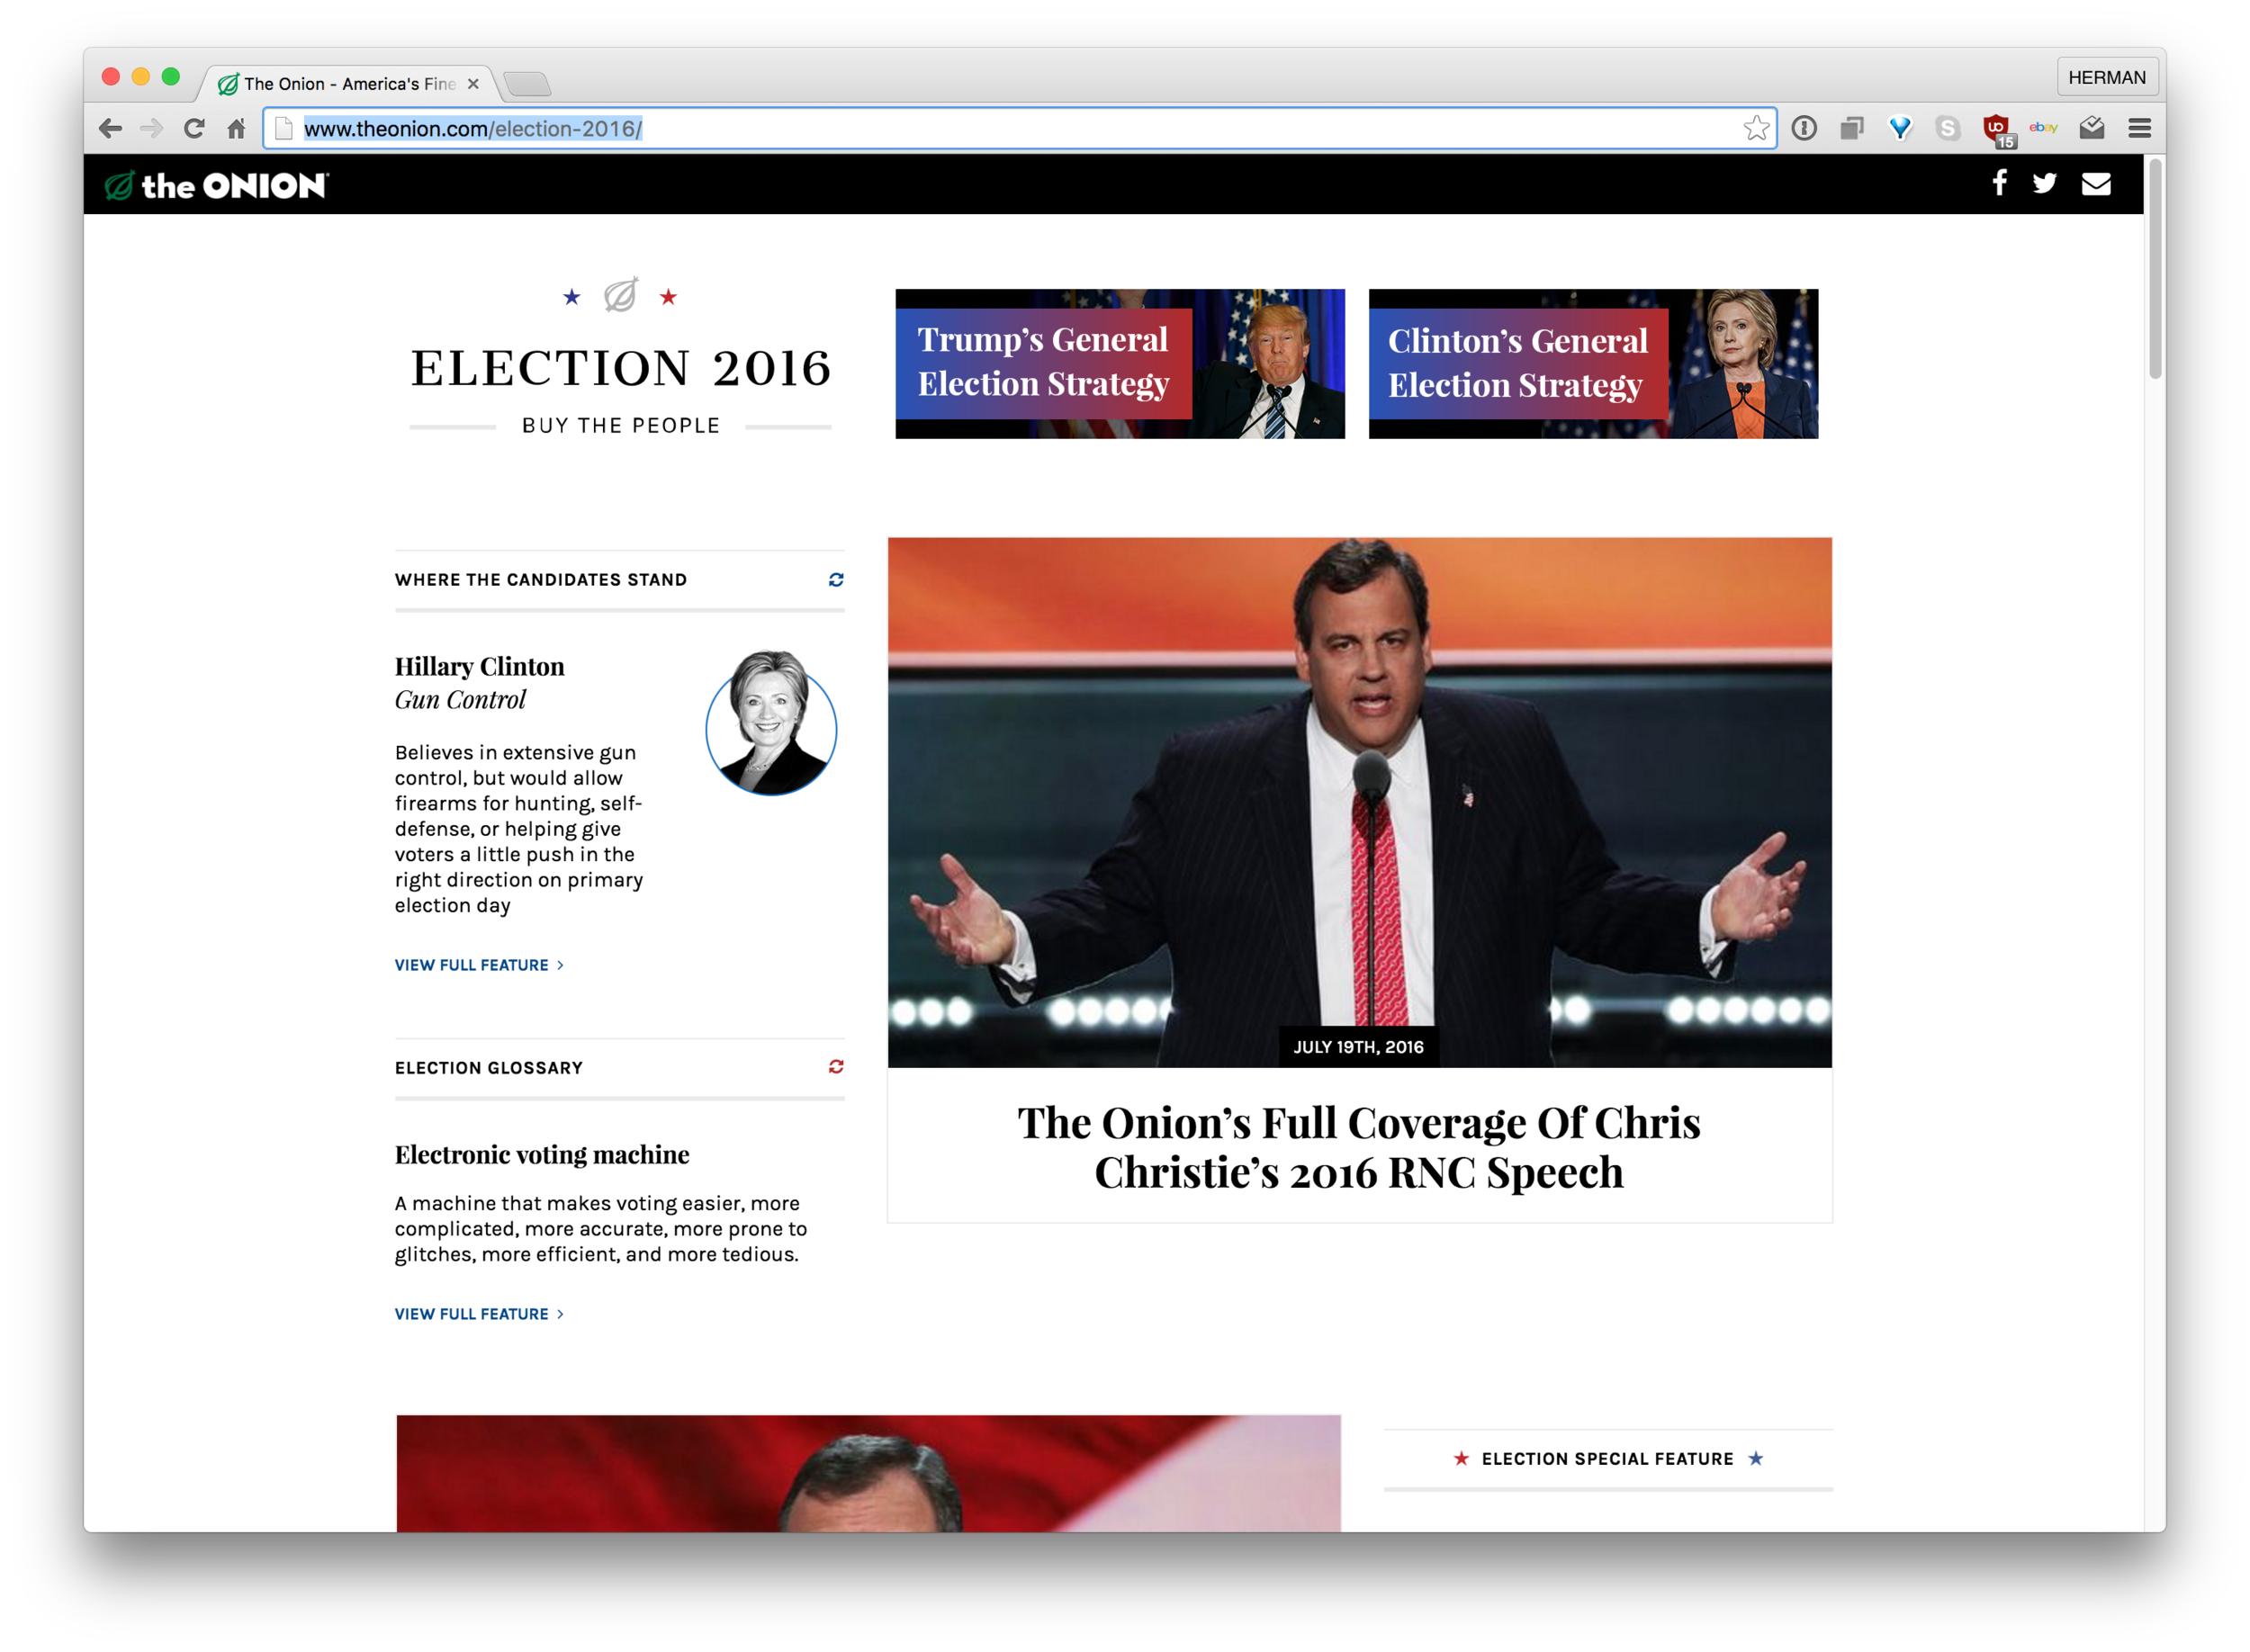Screen dimensions: 2250x1652
Task: Click the page icon beside the URL
Action: 283,128
